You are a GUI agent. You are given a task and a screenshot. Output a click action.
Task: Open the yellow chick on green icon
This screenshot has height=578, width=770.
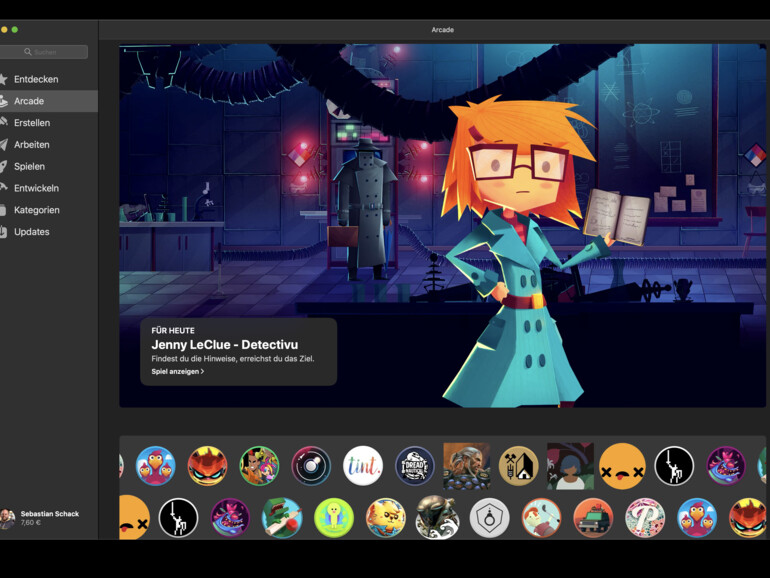click(333, 518)
